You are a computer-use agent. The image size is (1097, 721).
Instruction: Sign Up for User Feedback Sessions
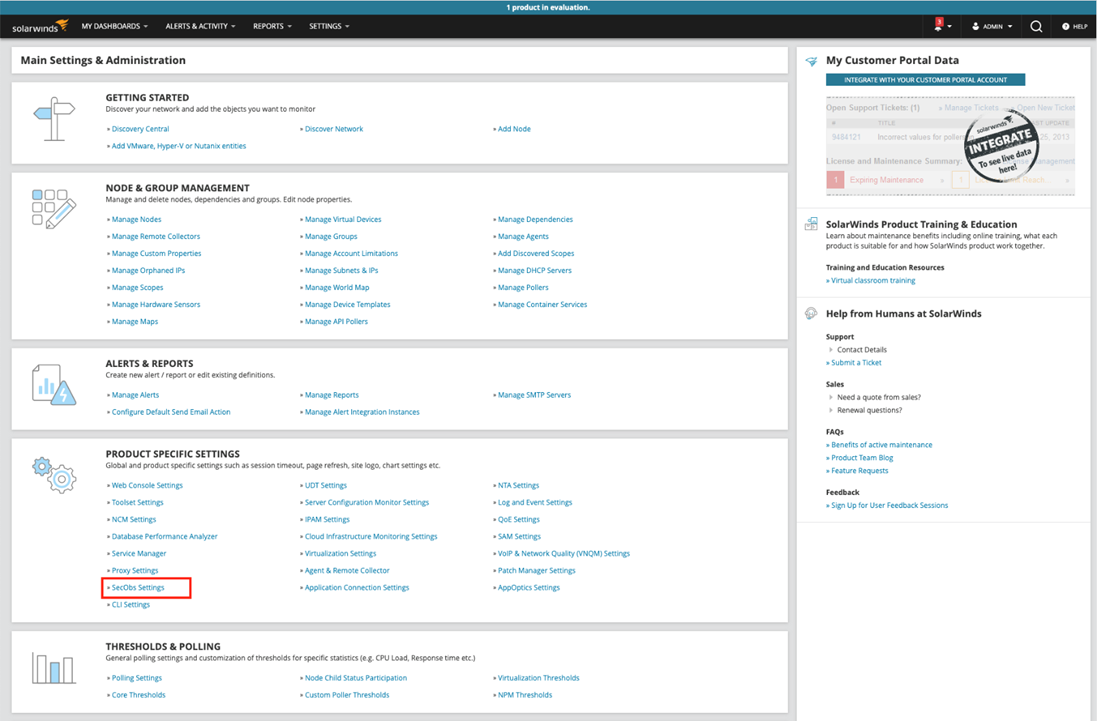(889, 506)
